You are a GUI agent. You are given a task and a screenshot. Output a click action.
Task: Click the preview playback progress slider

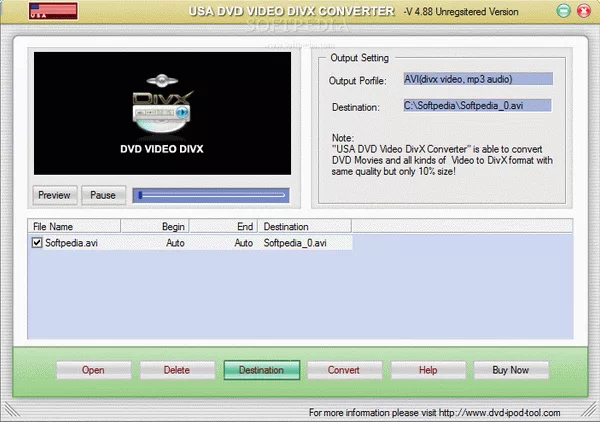(211, 195)
